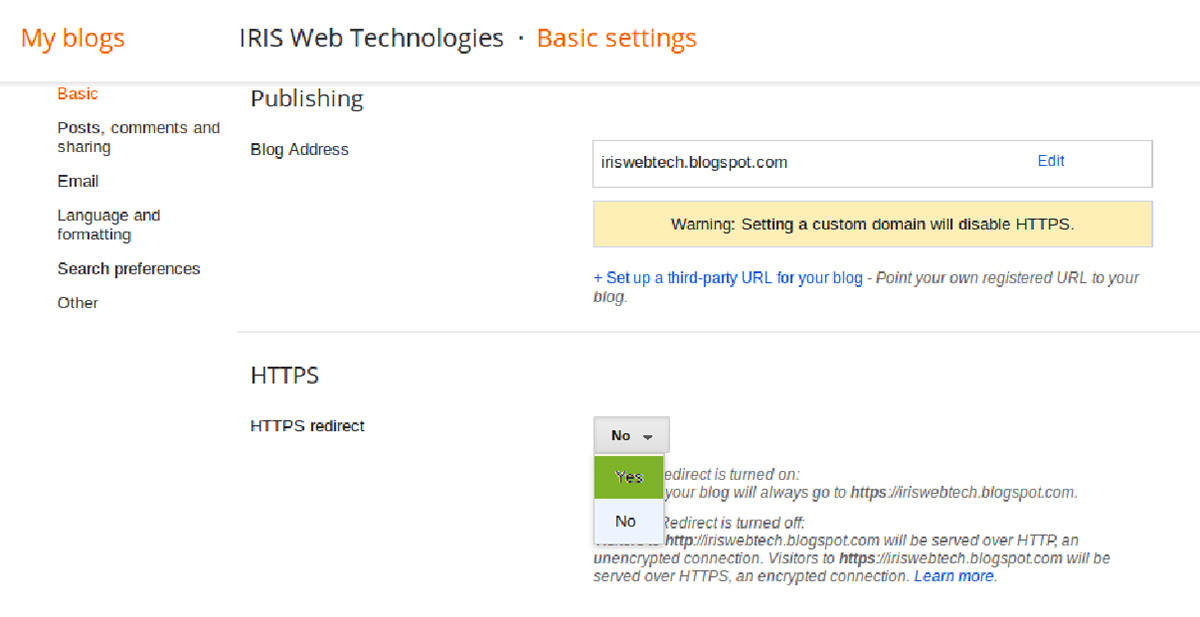Choose No in the HTTPS redirect menu
Viewport: 1200px width, 617px height.
[629, 521]
